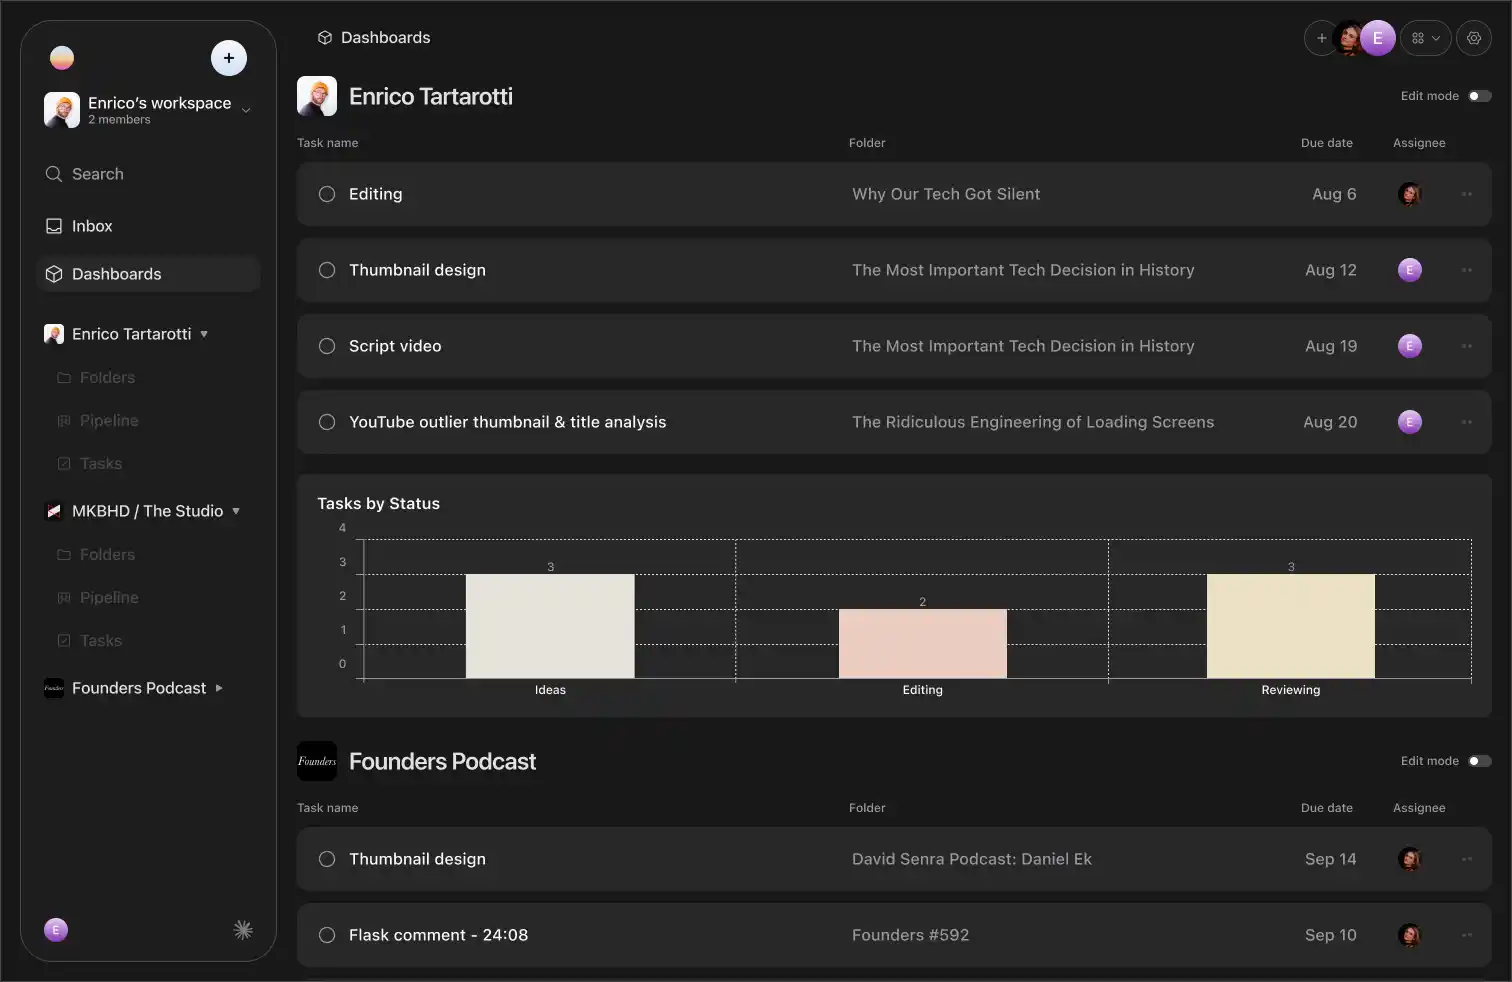Click the sparkle icon at sidebar bottom
Viewport: 1512px width, 982px height.
pos(243,930)
